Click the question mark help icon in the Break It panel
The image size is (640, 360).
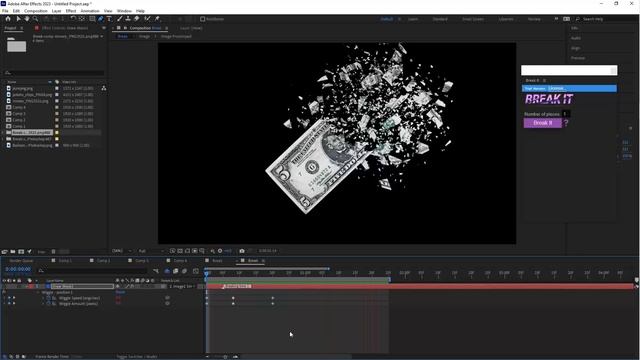point(566,122)
